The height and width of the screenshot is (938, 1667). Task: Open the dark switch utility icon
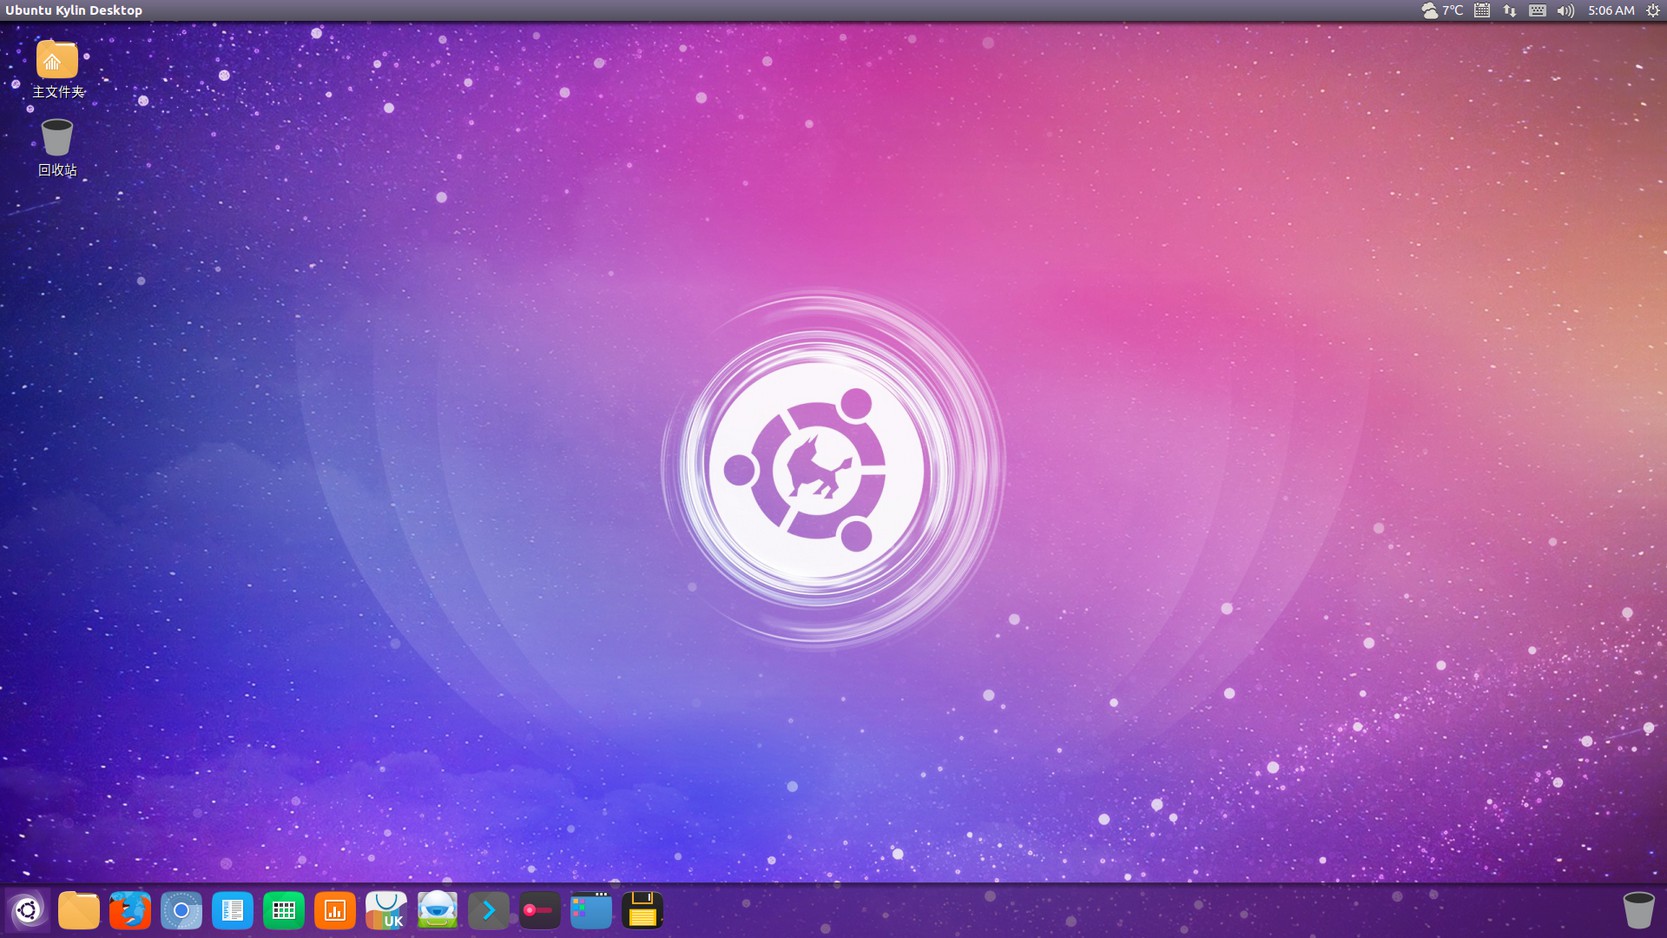(540, 910)
